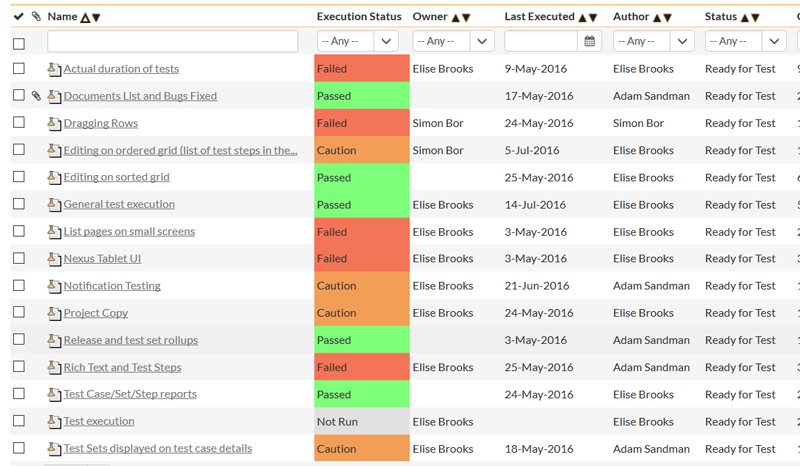The width and height of the screenshot is (800, 466).
Task: Open the Rich Text and Test Steps link
Action: click(122, 367)
